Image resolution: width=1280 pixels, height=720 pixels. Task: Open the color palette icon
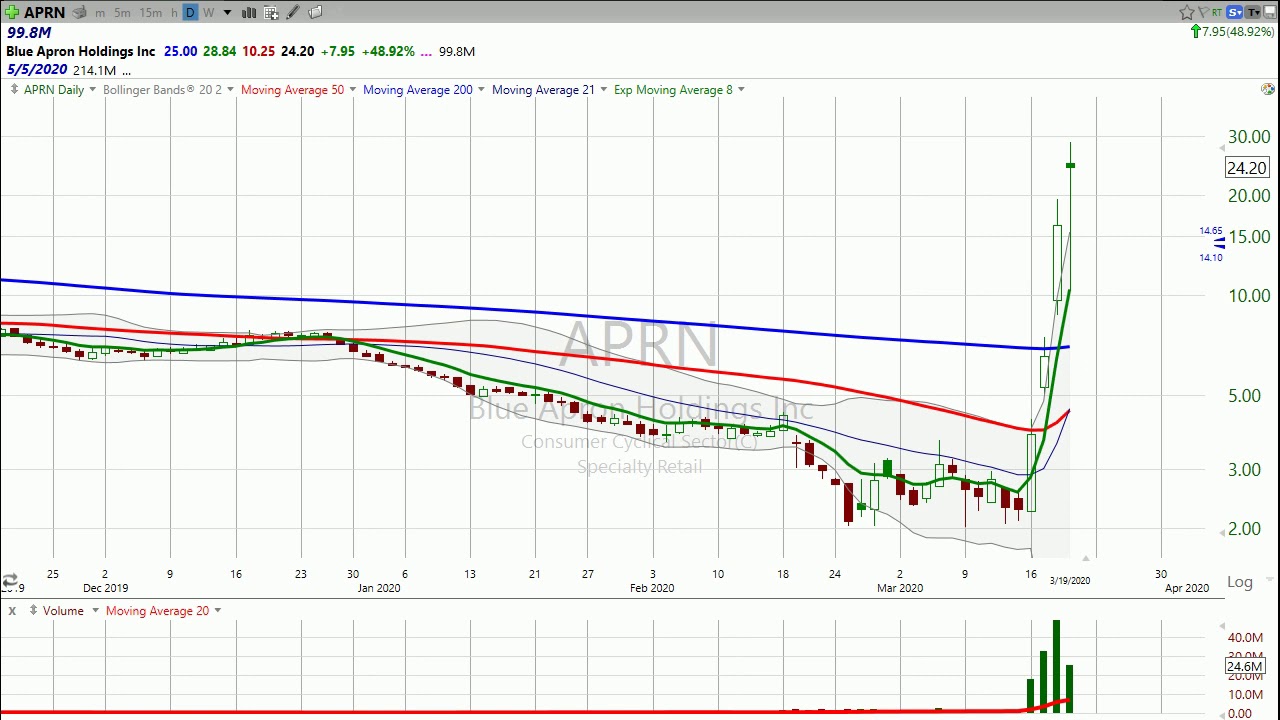[x=1268, y=90]
